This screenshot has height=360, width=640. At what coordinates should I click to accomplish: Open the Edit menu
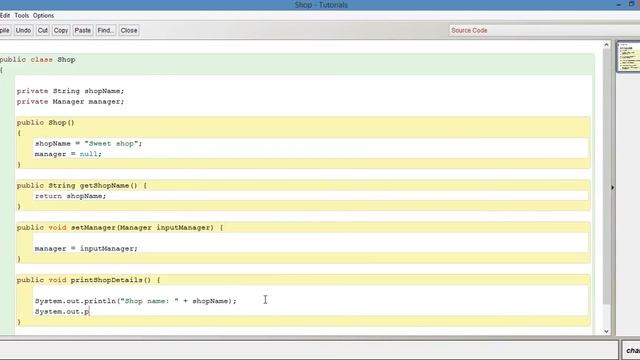[x=4, y=16]
